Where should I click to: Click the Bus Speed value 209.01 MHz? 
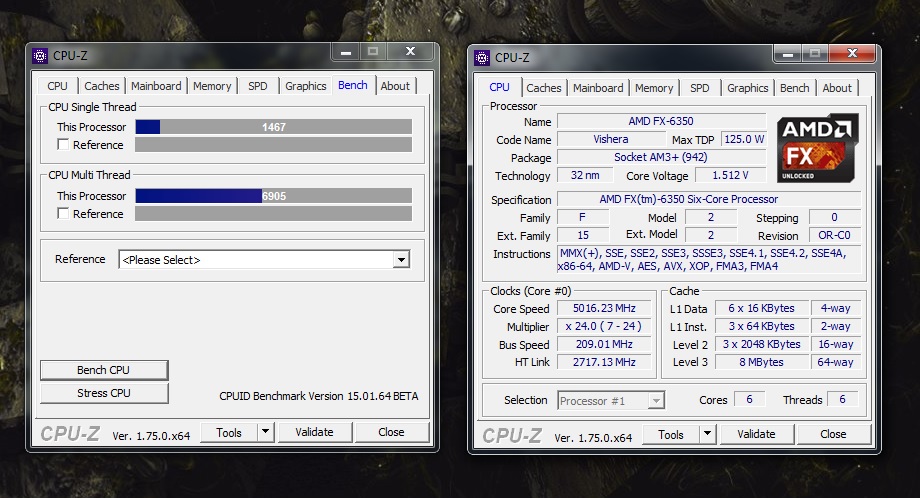click(x=604, y=344)
